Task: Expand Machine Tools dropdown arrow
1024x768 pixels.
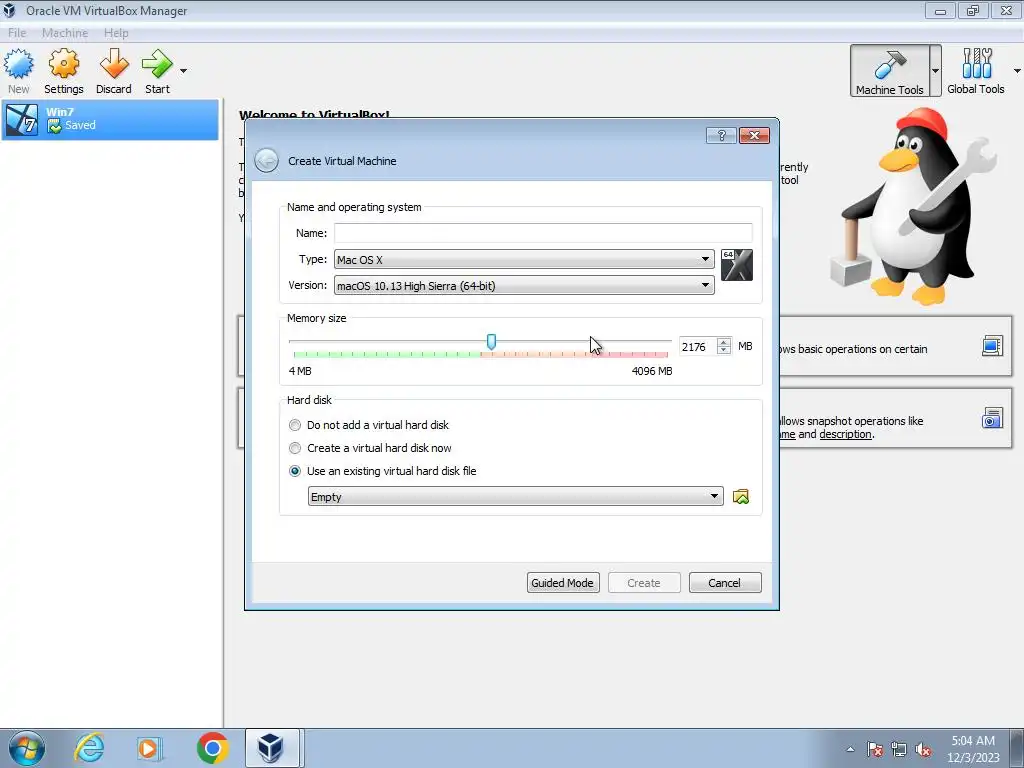Action: pos(935,71)
